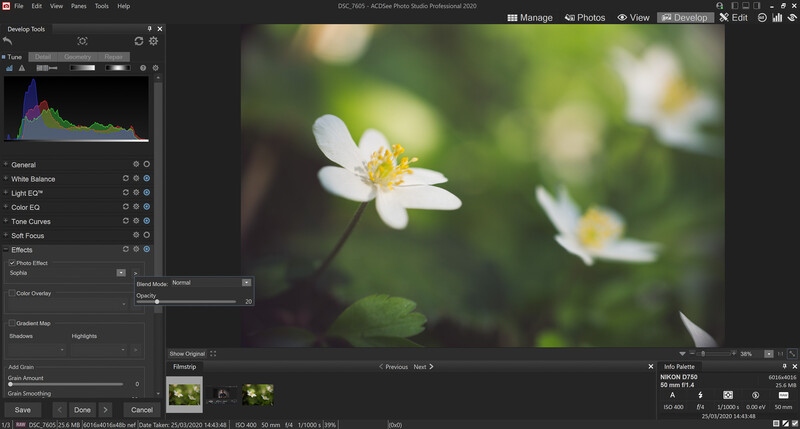
Task: Switch to the Geometry tab
Action: (x=78, y=57)
